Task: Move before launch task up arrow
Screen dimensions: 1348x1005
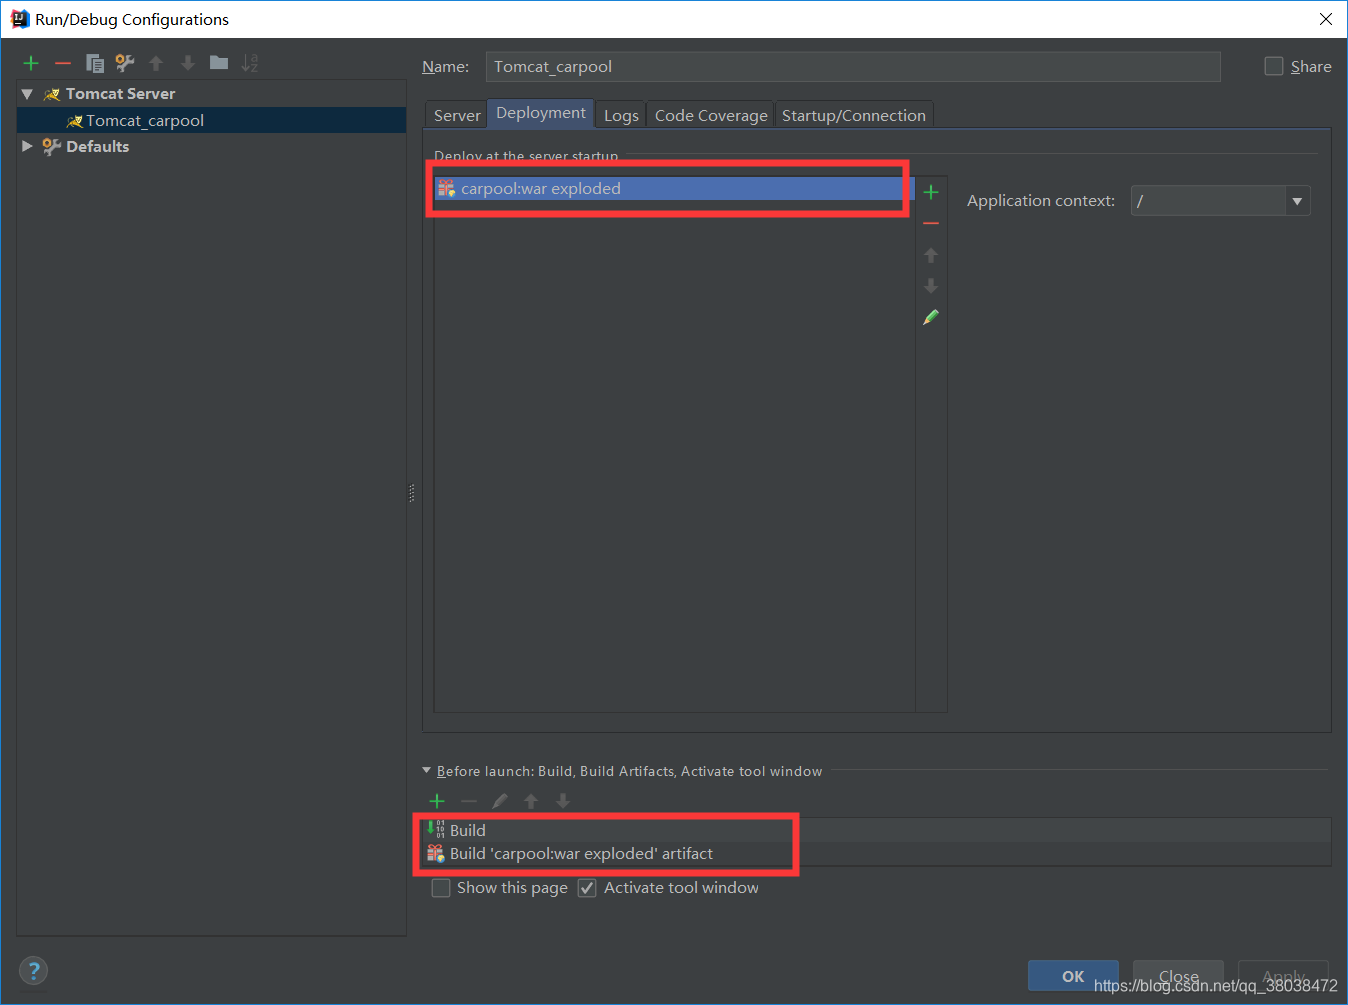Action: pos(531,801)
